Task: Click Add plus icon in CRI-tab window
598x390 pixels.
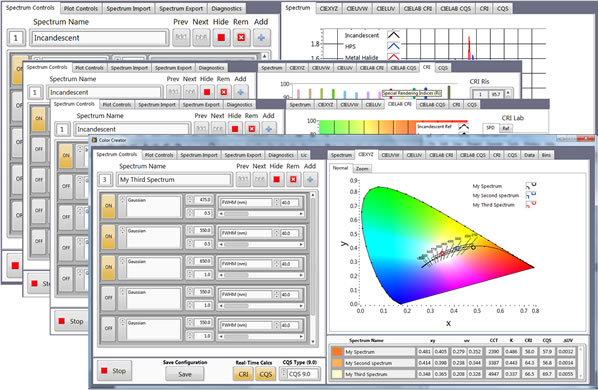Action: click(x=240, y=92)
